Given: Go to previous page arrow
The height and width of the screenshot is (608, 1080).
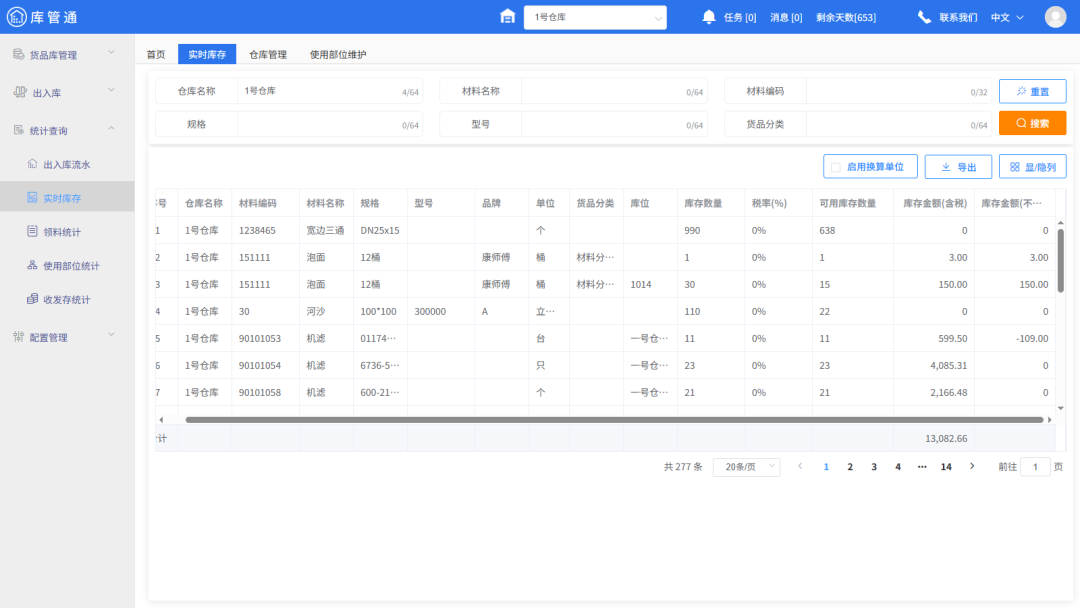Looking at the screenshot, I should 800,466.
